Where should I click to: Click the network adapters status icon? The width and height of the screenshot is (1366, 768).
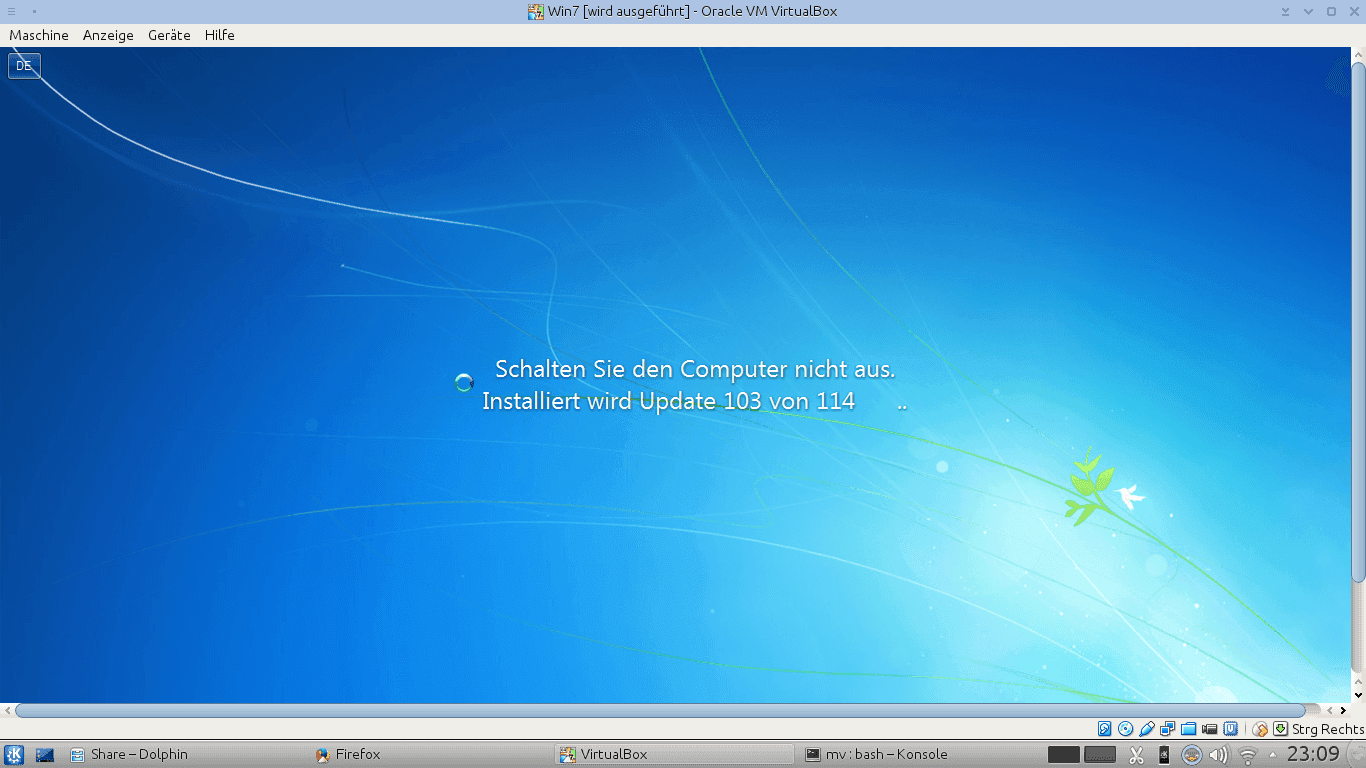1167,729
